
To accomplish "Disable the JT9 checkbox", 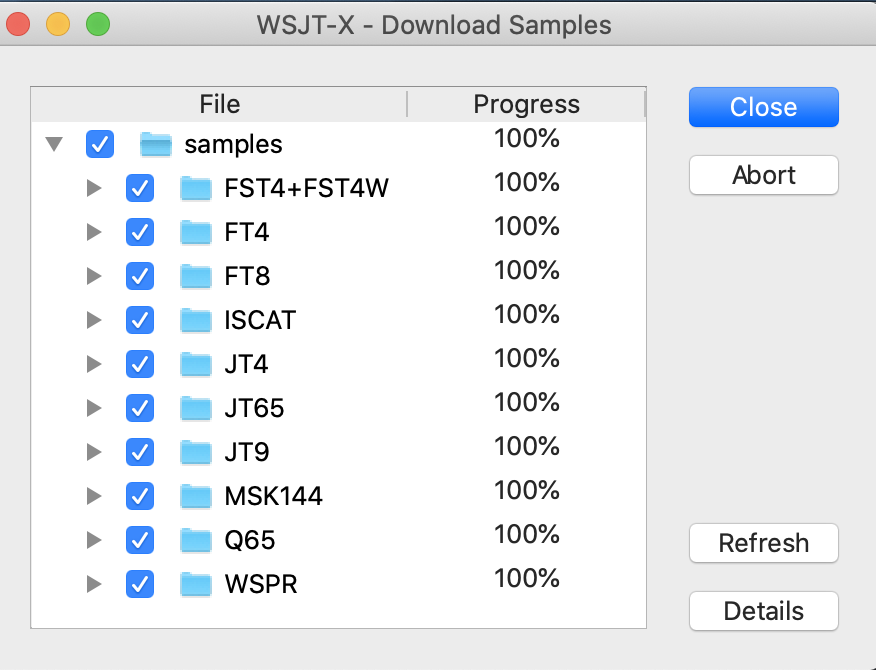I will point(140,453).
